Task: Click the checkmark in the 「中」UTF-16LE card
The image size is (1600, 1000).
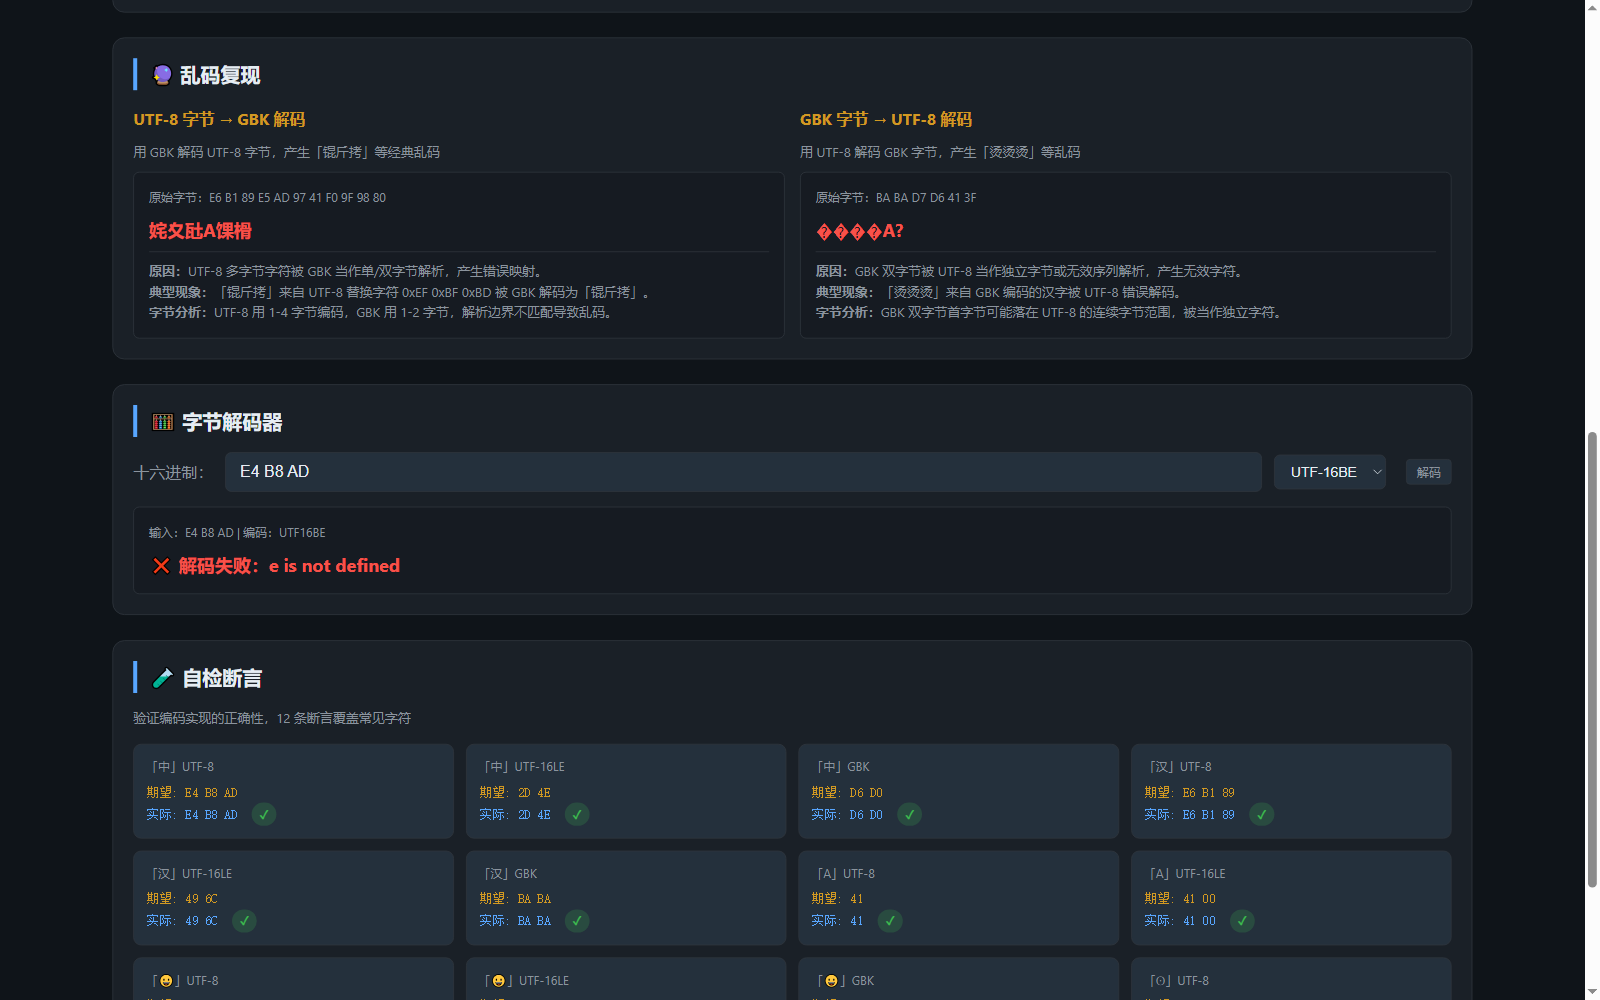Action: pyautogui.click(x=577, y=815)
